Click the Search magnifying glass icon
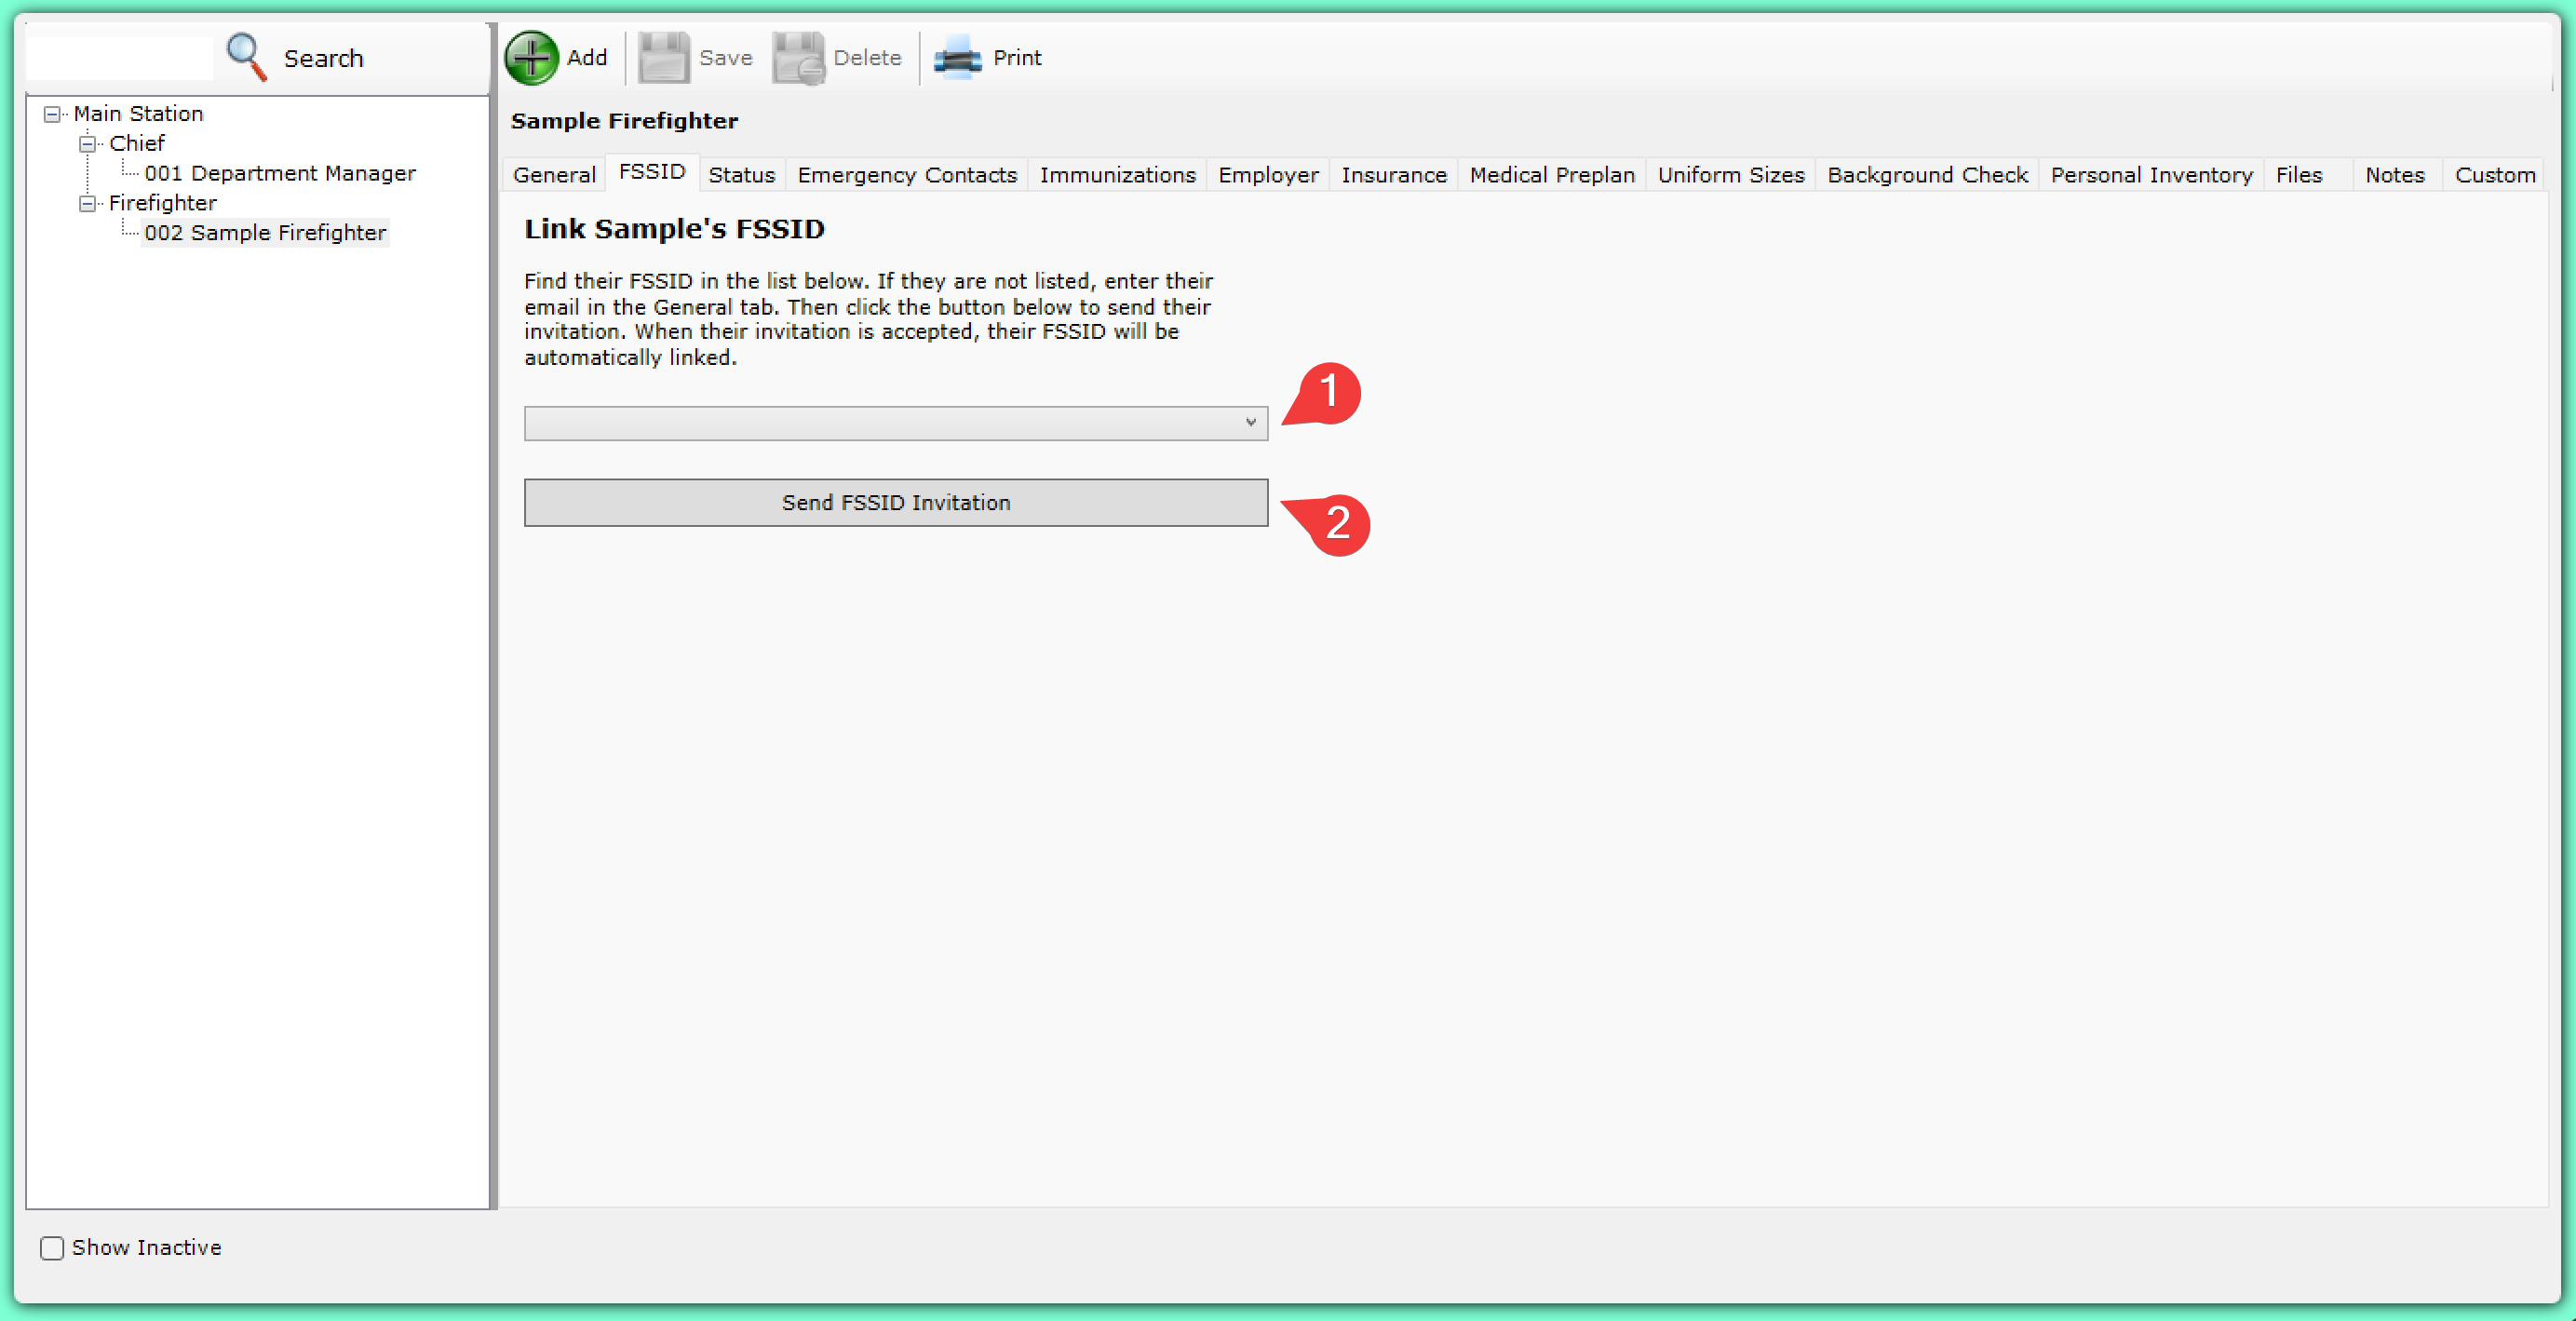Screen dimensions: 2576x1321 click(x=246, y=57)
